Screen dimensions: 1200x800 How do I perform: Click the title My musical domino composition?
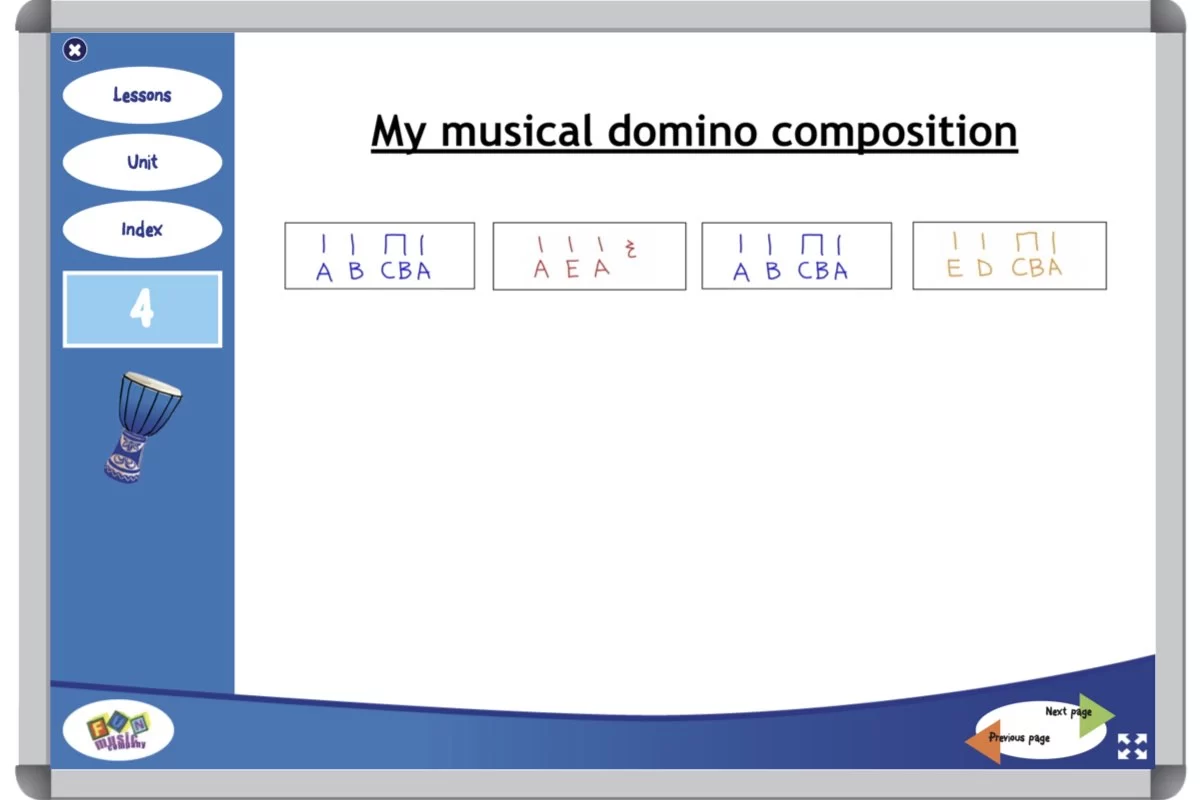[693, 130]
